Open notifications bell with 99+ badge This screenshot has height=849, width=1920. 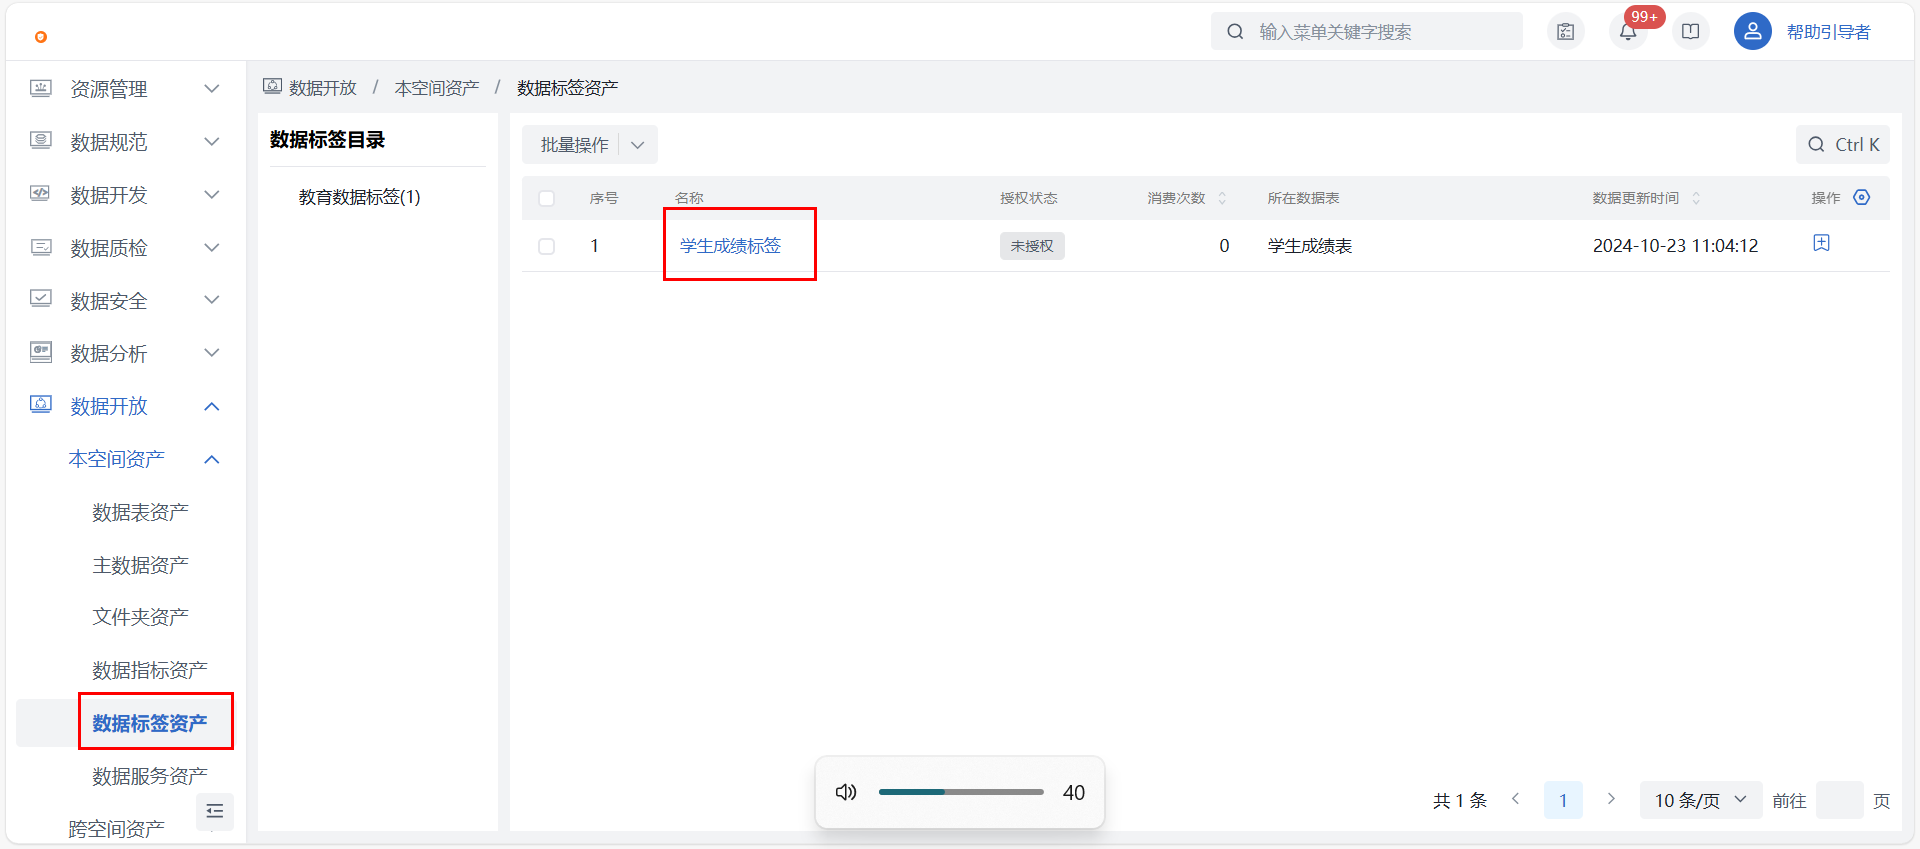(1628, 32)
